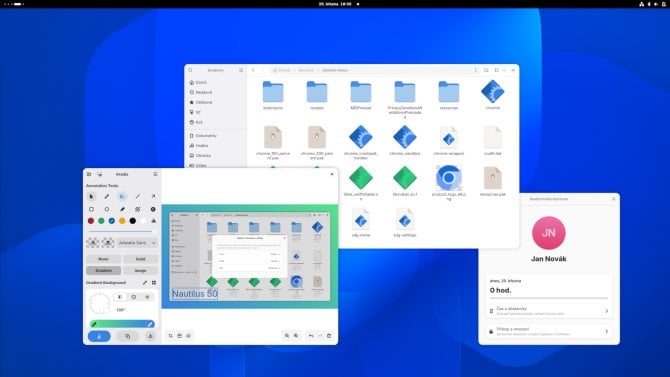Click the edit icon beside Gradient Background

pyautogui.click(x=145, y=283)
